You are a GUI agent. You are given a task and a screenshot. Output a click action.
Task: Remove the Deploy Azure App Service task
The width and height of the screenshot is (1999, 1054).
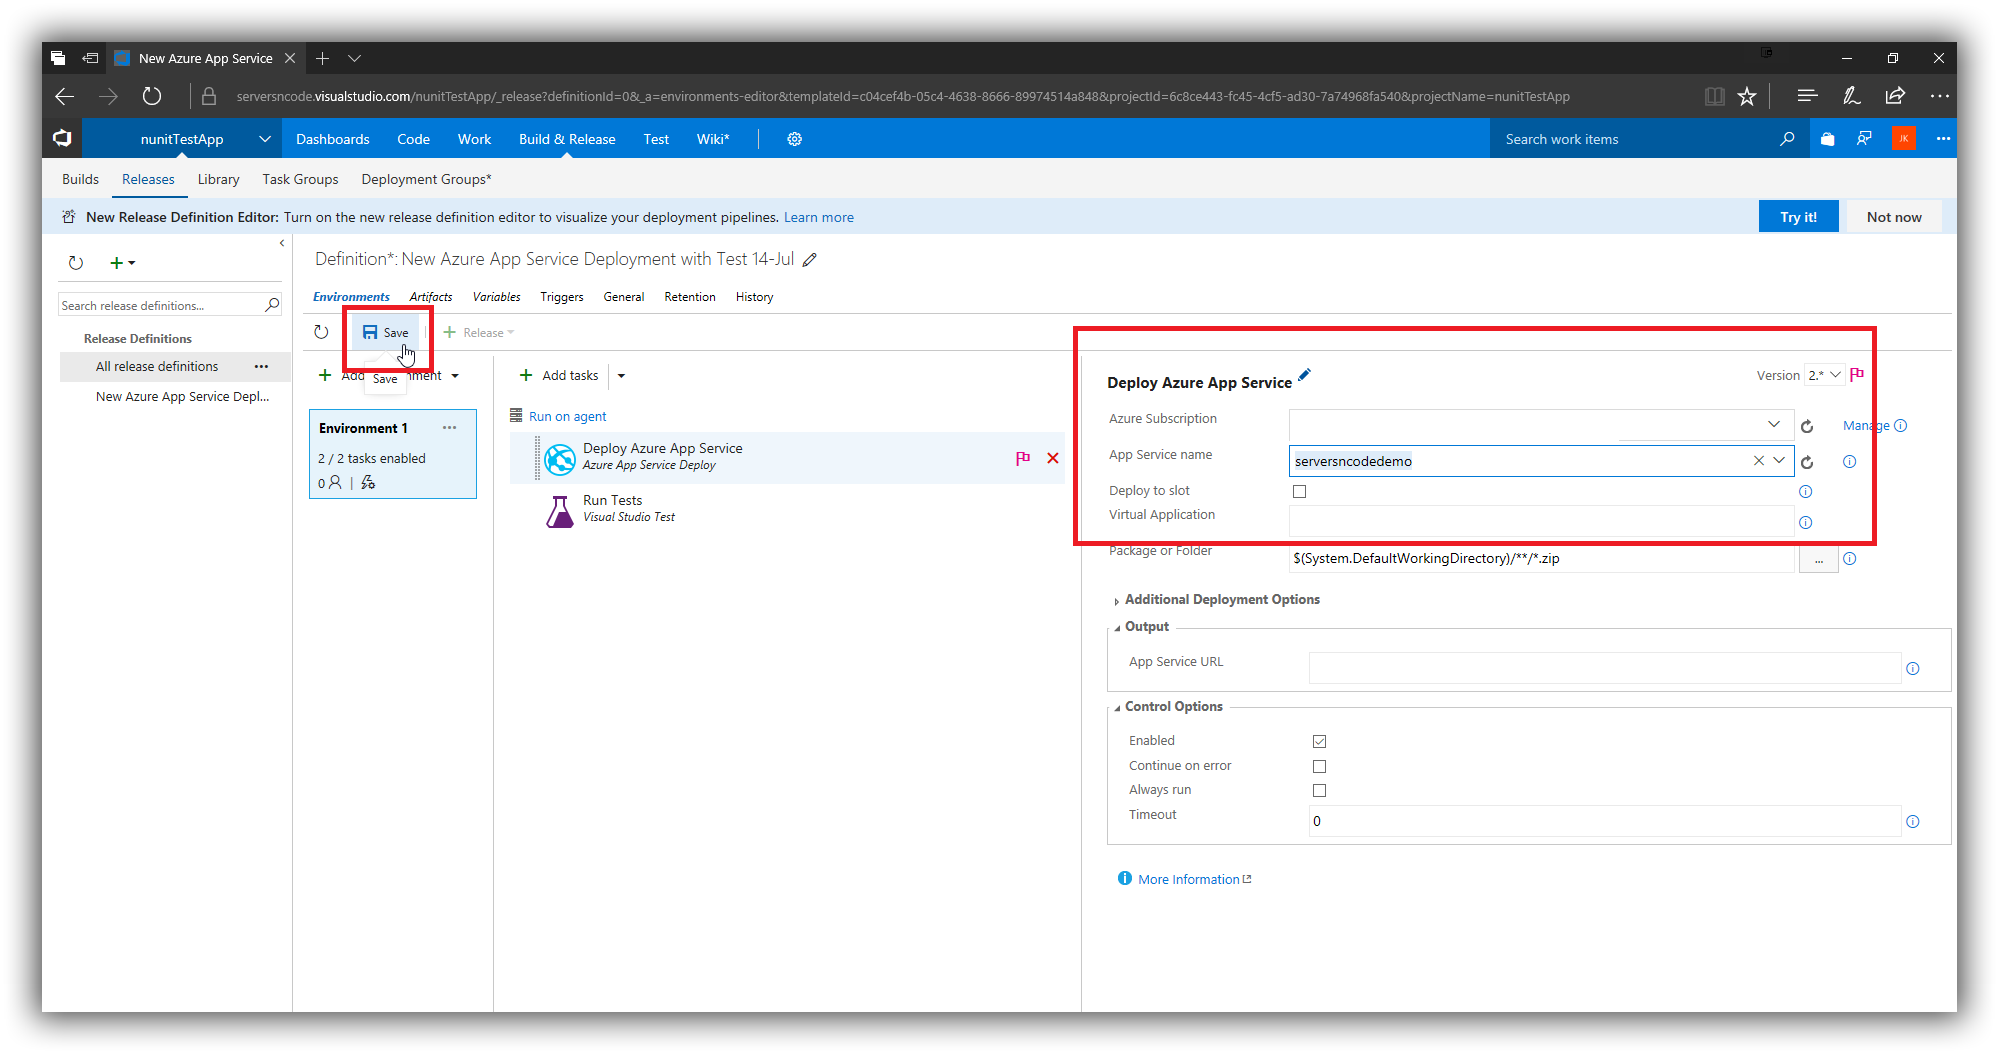(x=1052, y=458)
